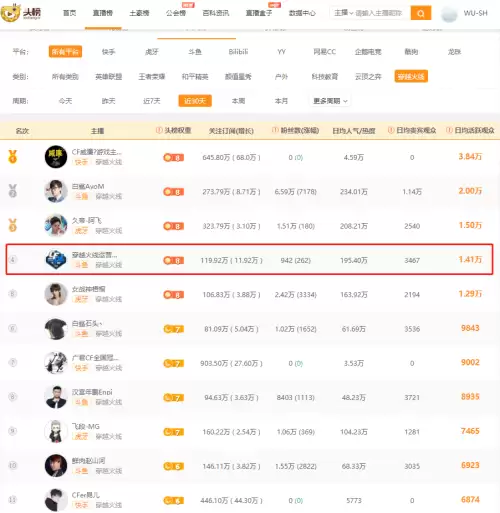
Task: Click the weight badge 8 for 白鲨AyoM
Action: pos(173,192)
